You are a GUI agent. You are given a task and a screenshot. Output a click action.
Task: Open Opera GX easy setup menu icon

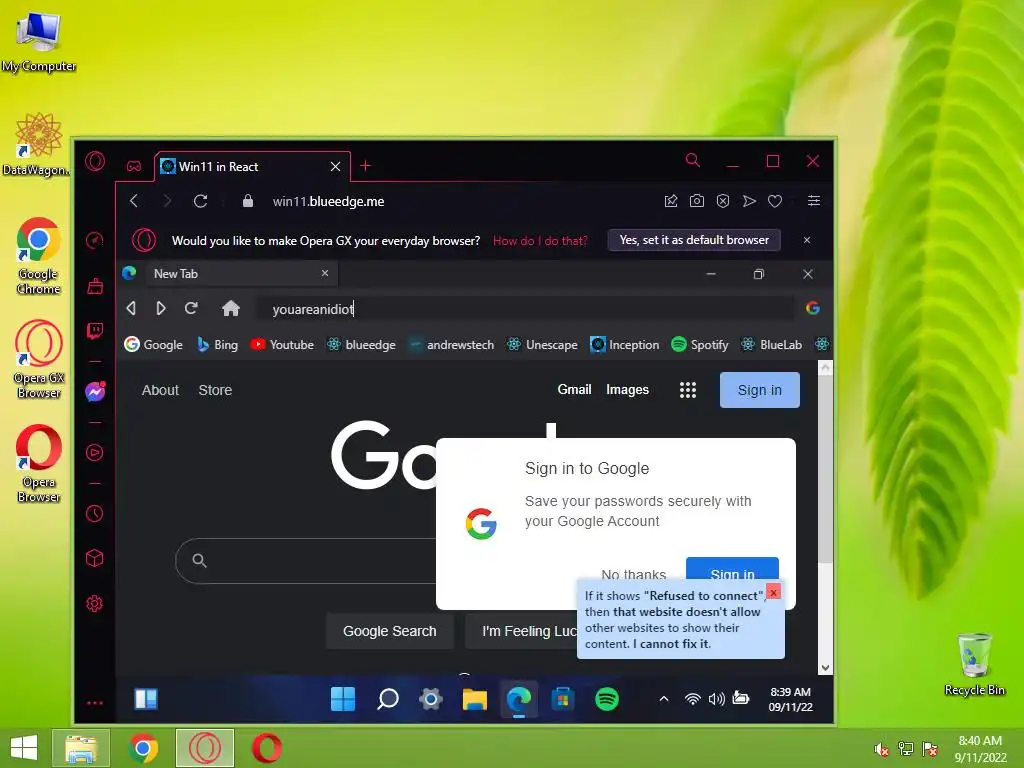point(814,201)
